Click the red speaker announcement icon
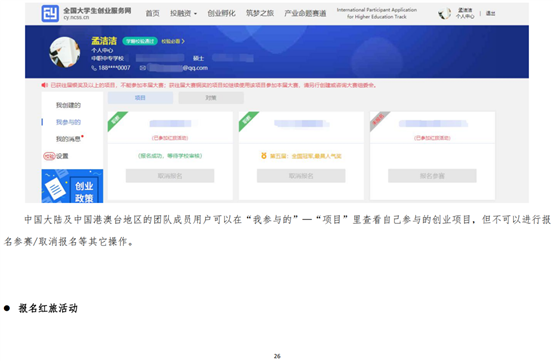The width and height of the screenshot is (553, 361). 44,85
